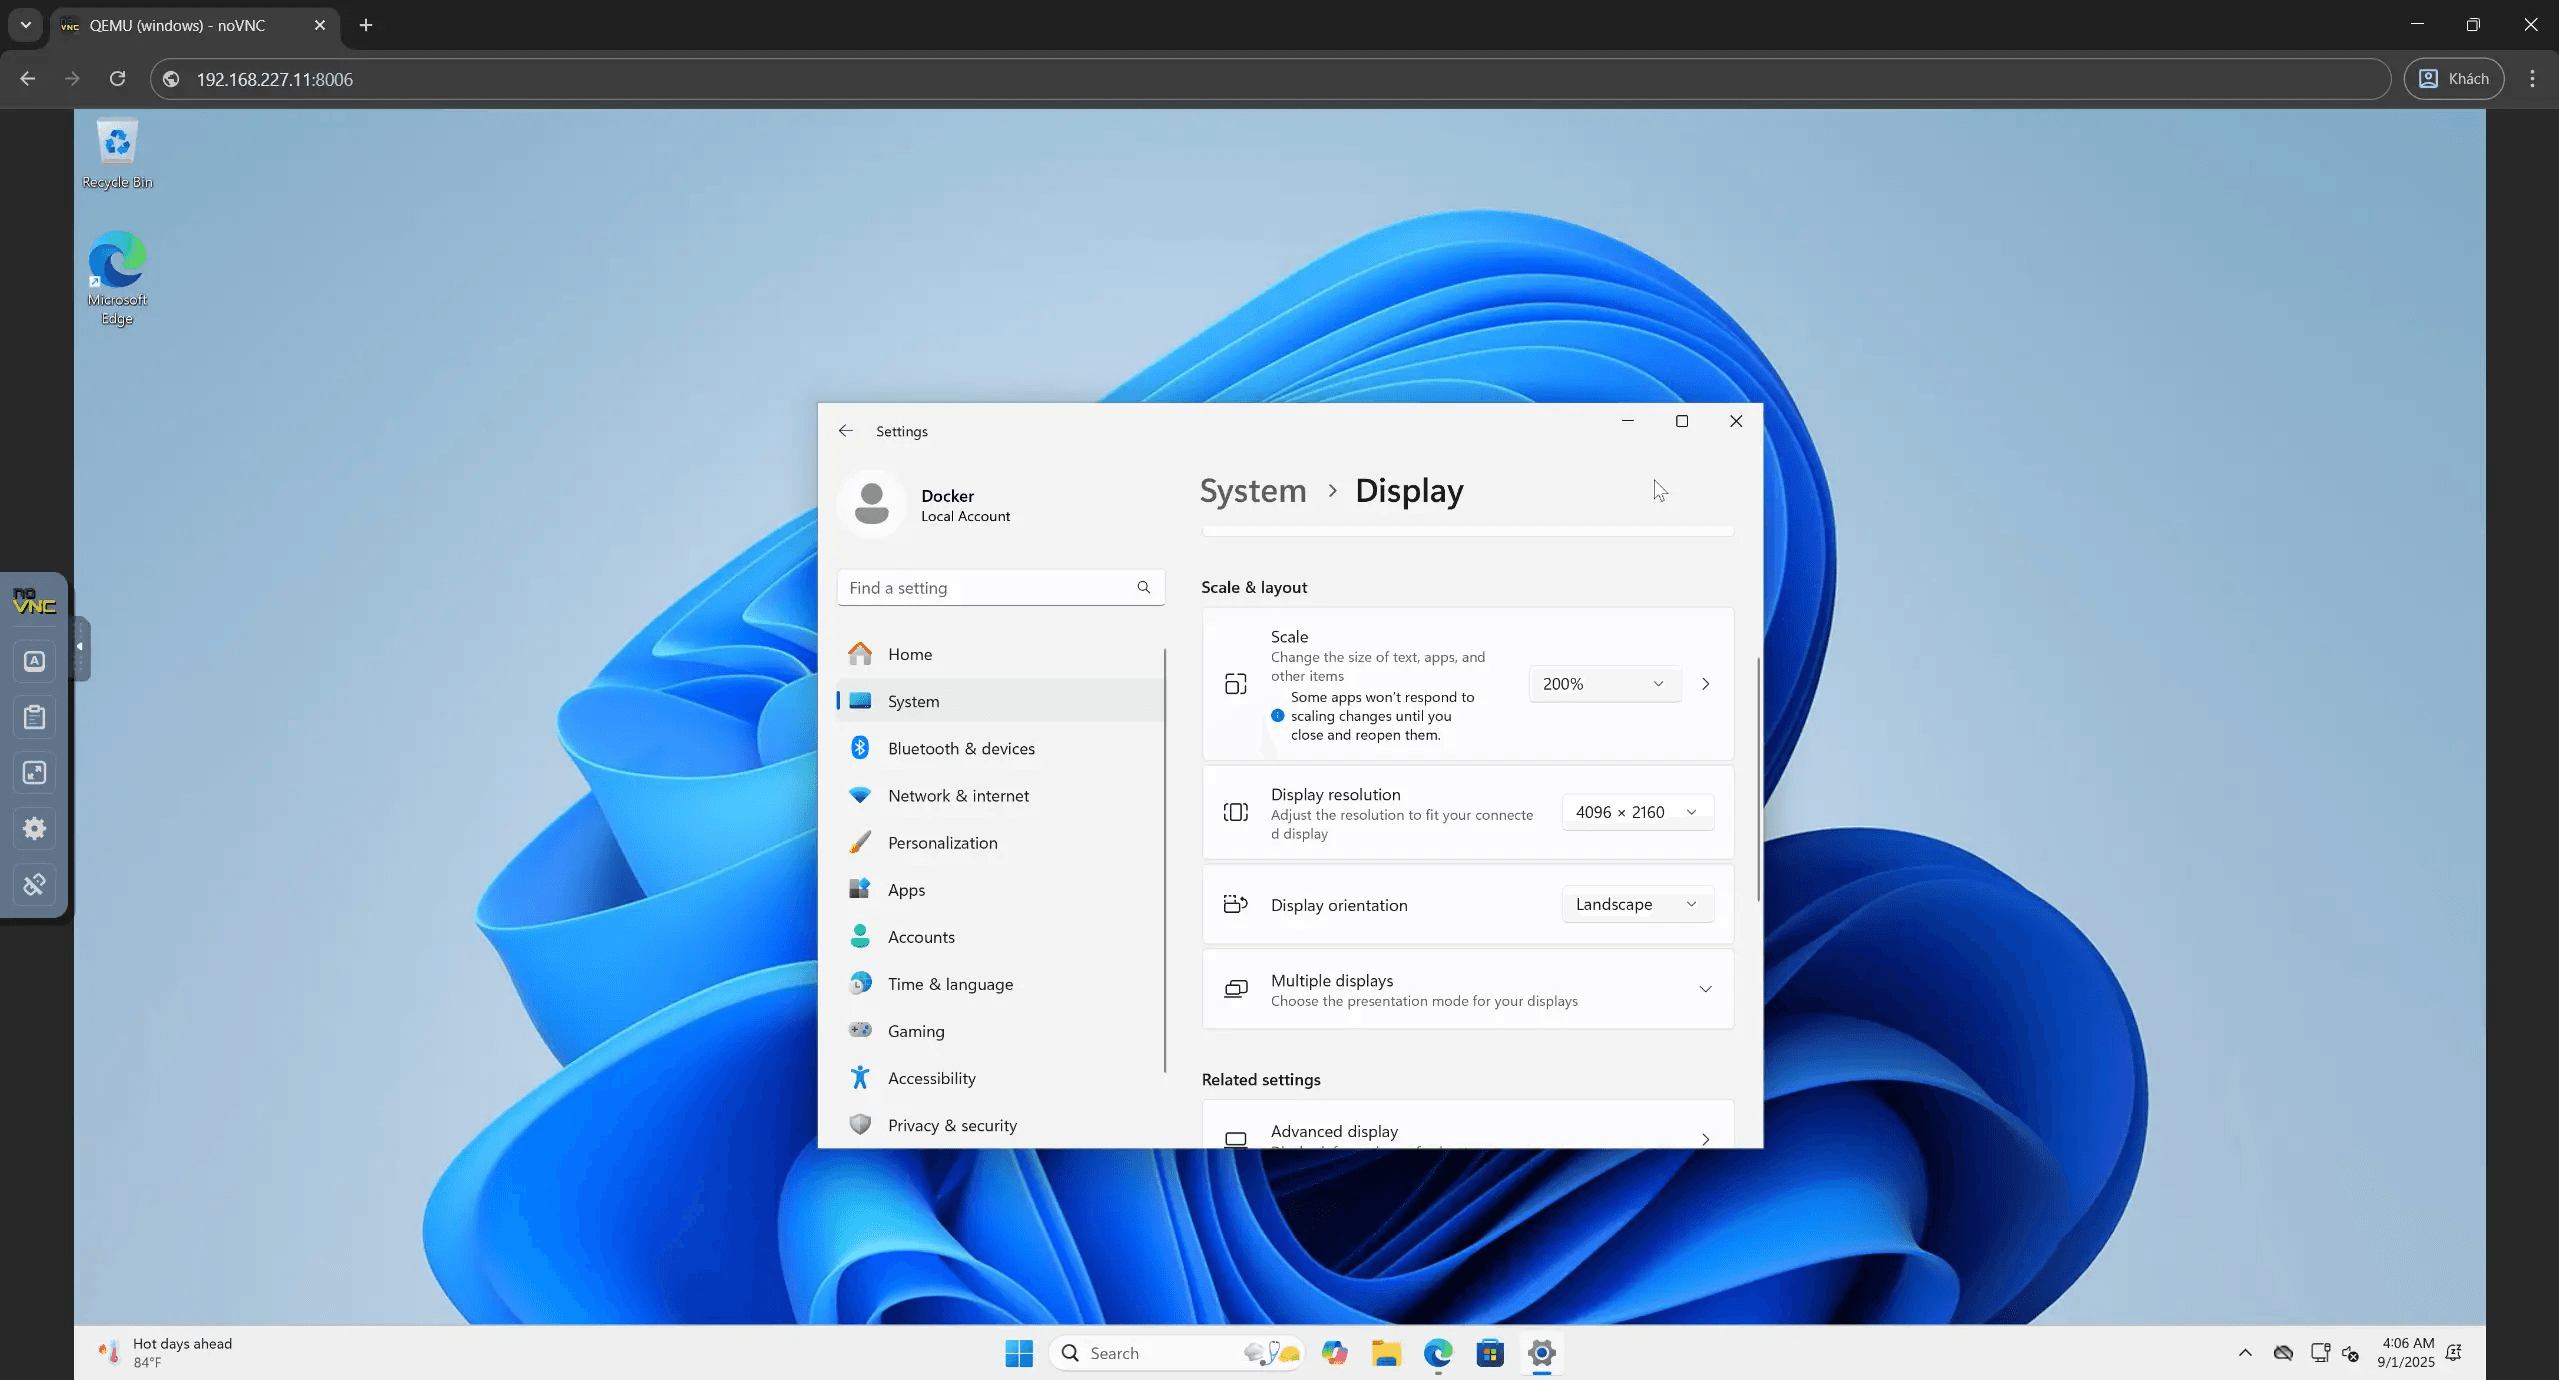Open Scale percentage dropdown showing 200%

(1603, 684)
